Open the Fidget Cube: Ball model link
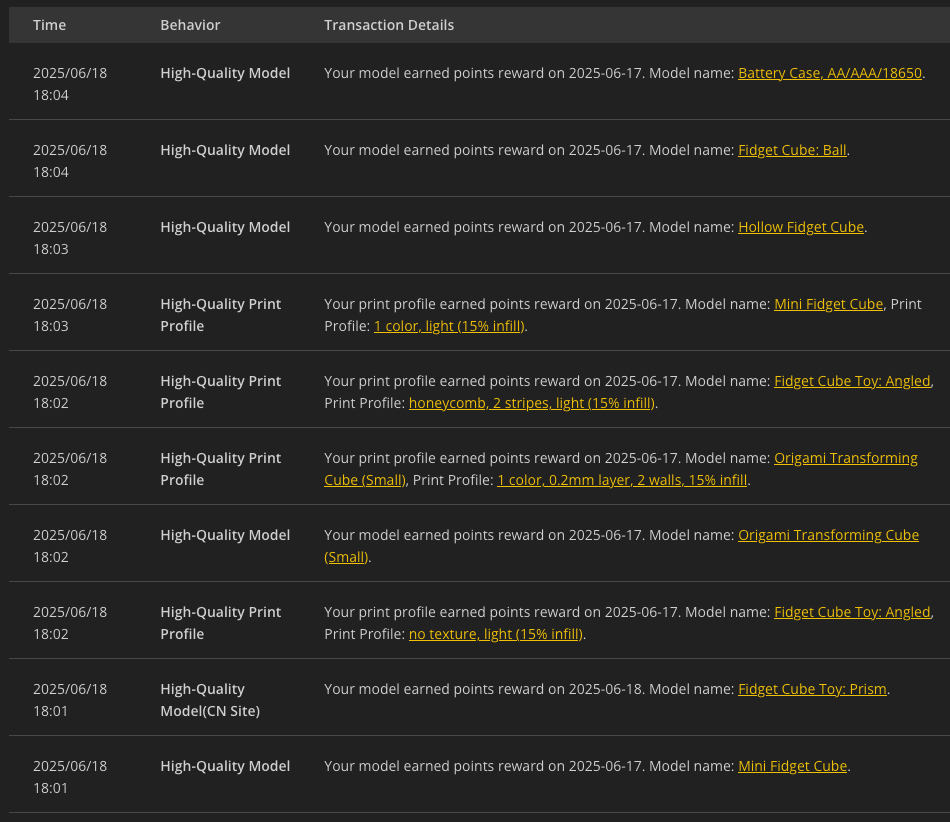This screenshot has height=822, width=950. point(792,150)
